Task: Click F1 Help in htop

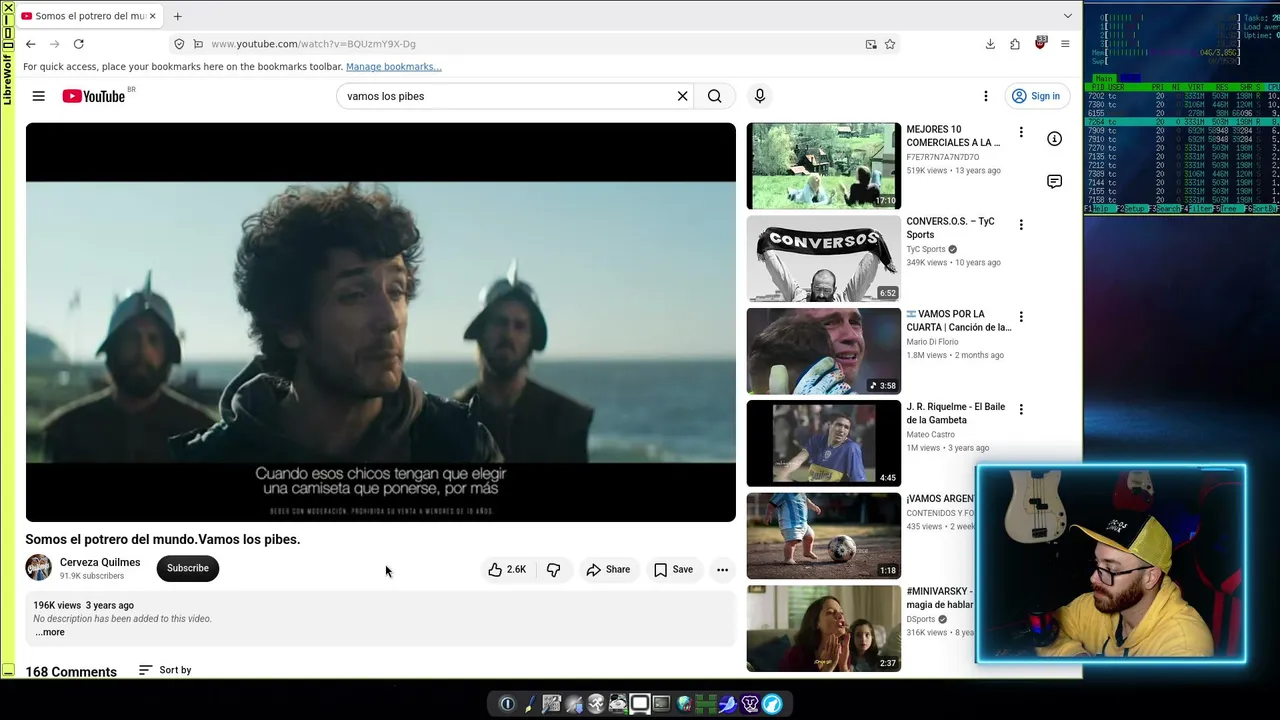Action: click(x=1100, y=209)
